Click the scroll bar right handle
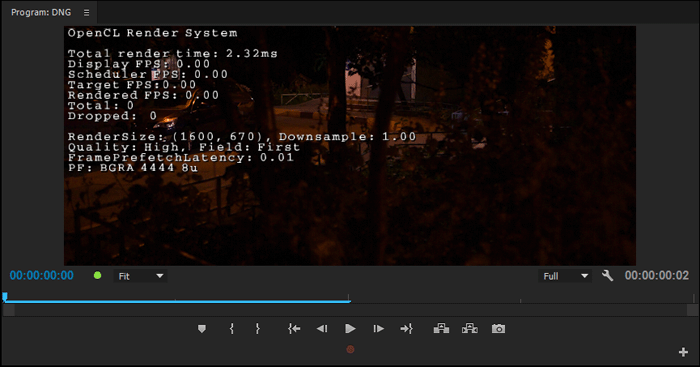 coord(692,310)
